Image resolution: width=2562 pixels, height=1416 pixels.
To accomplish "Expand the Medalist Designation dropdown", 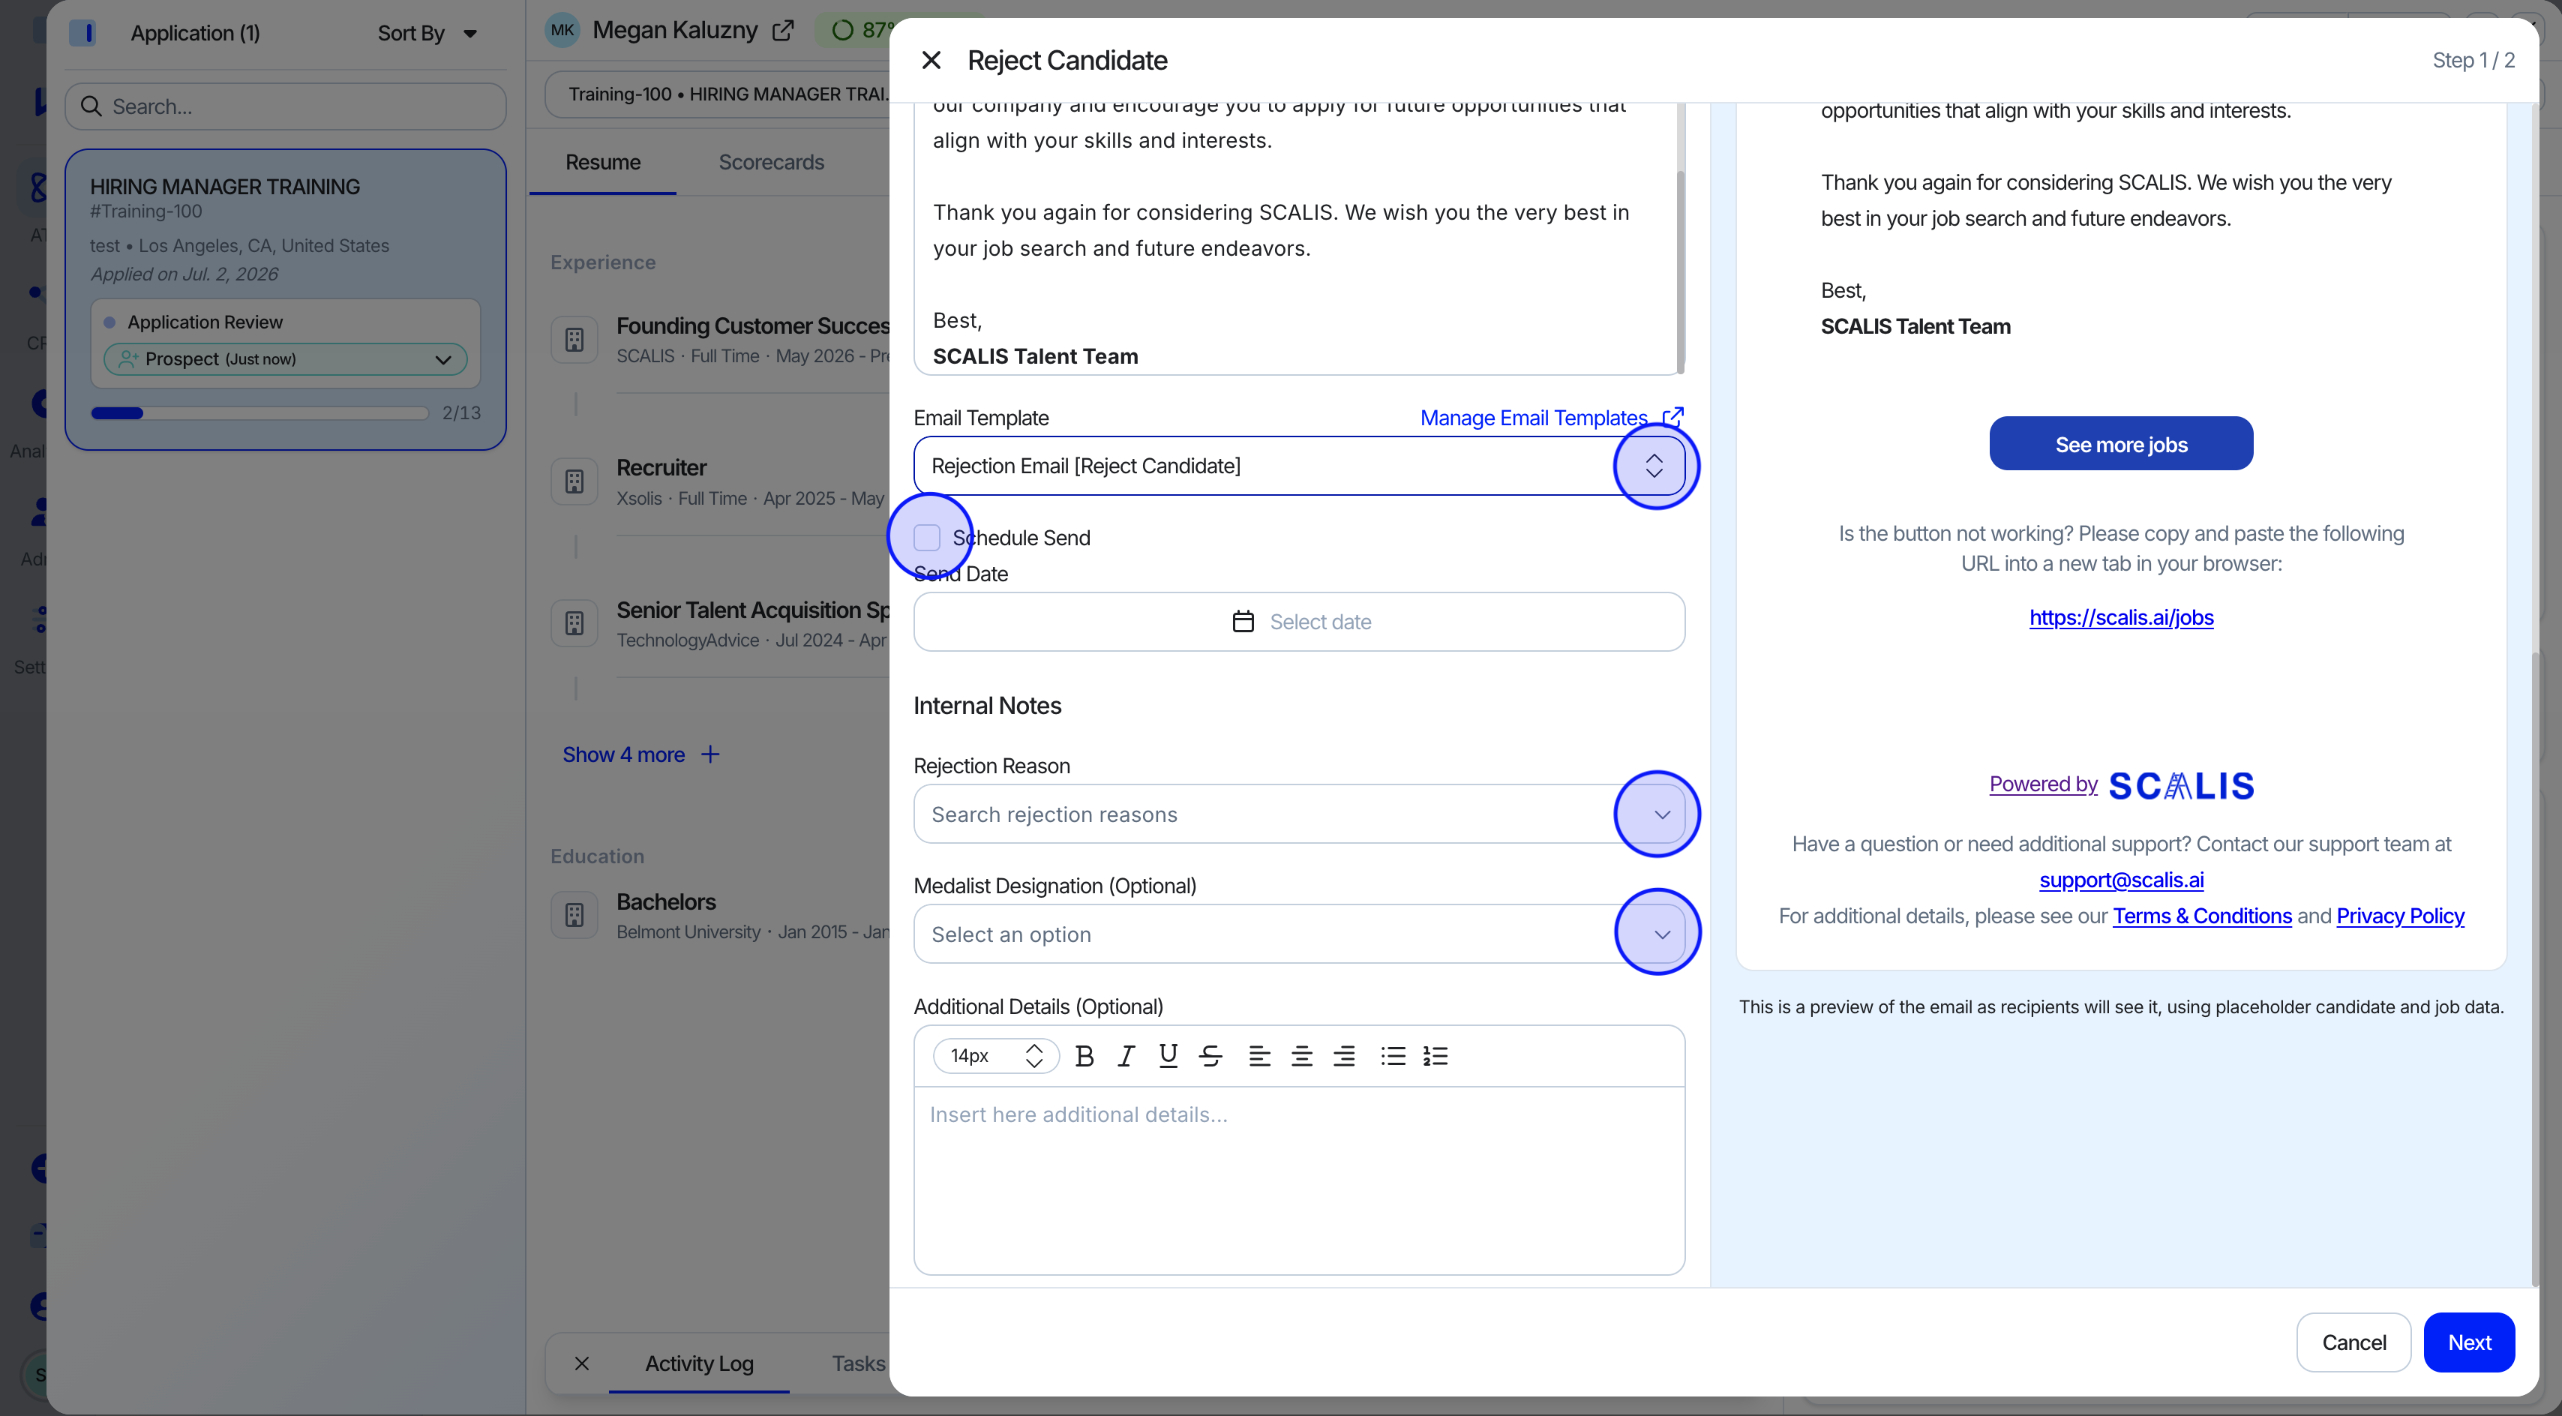I will tap(1661, 934).
